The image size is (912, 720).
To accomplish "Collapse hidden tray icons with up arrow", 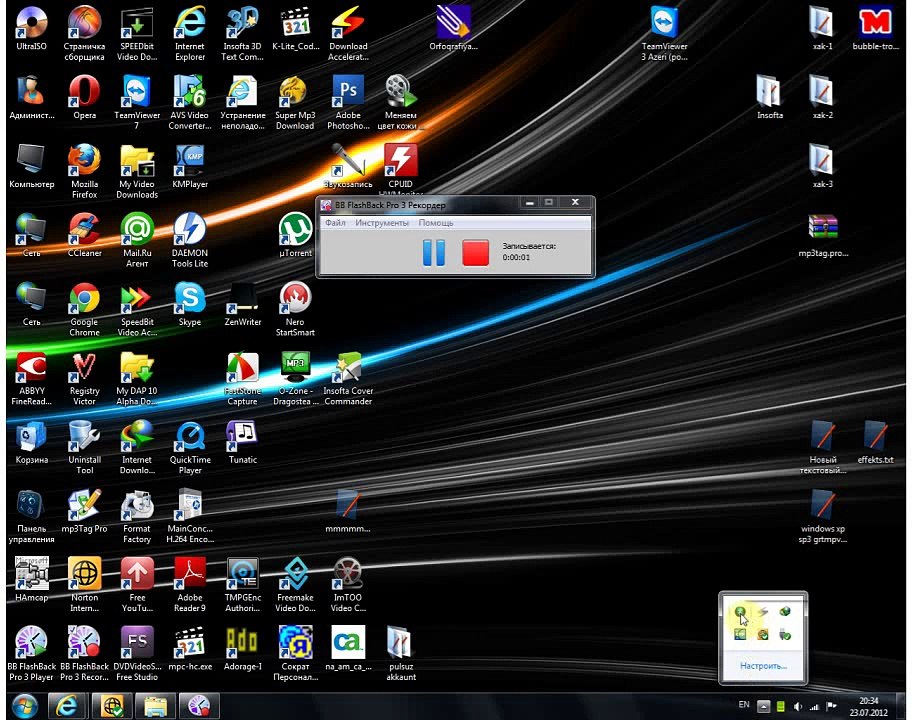I will coord(764,706).
